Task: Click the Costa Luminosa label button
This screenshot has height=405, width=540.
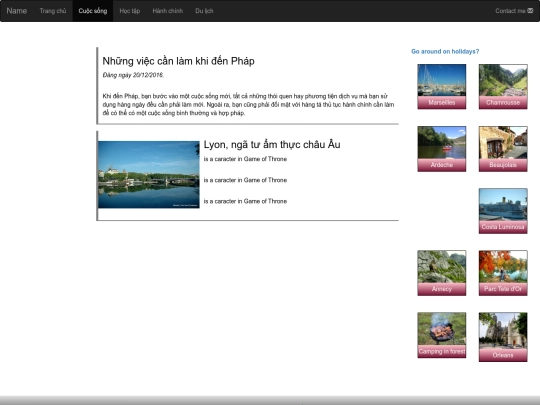Action: (503, 227)
